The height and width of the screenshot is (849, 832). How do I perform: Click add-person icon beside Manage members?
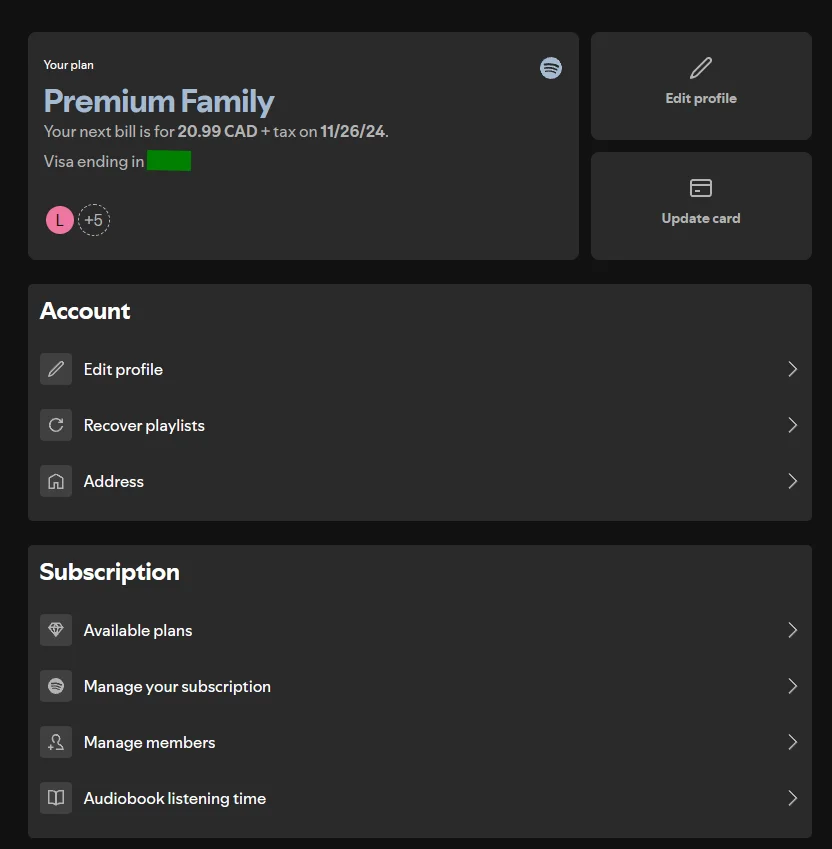click(x=56, y=742)
